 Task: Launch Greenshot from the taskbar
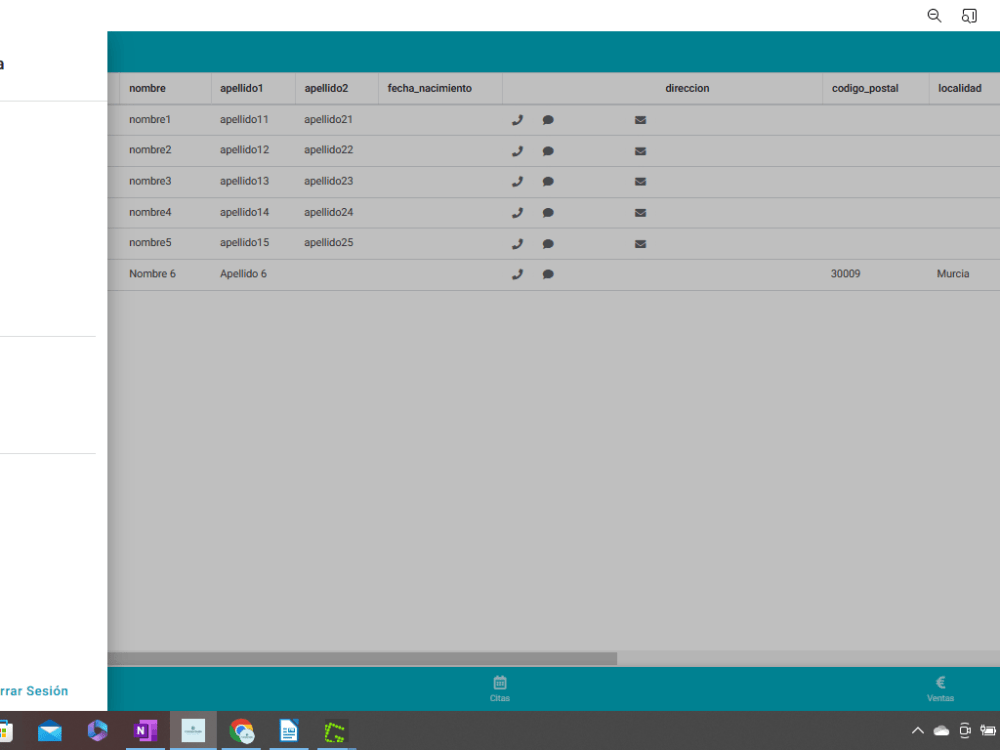[x=337, y=731]
